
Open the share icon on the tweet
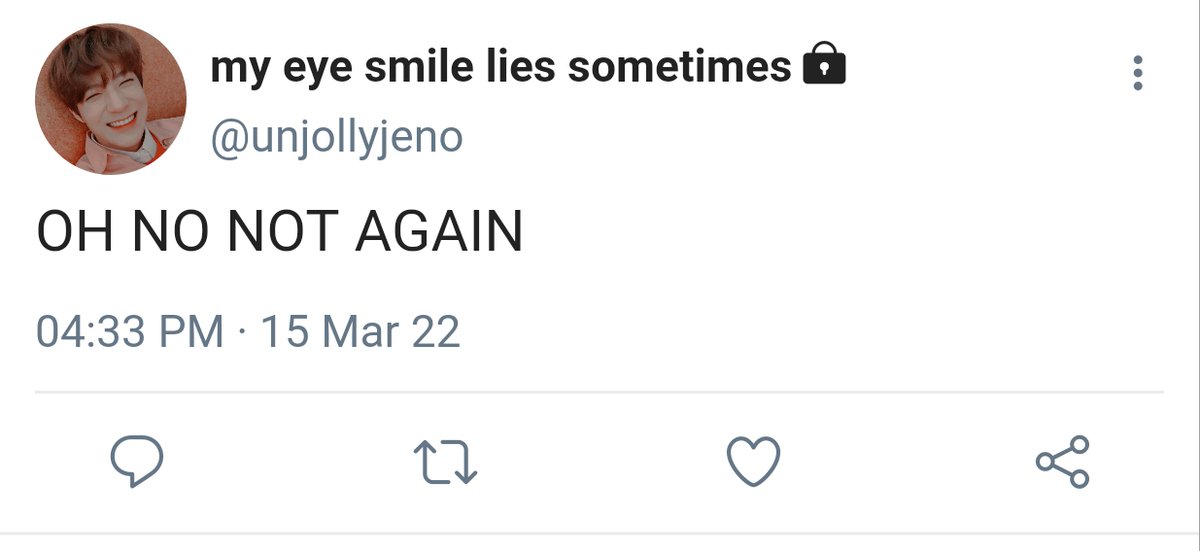1062,462
